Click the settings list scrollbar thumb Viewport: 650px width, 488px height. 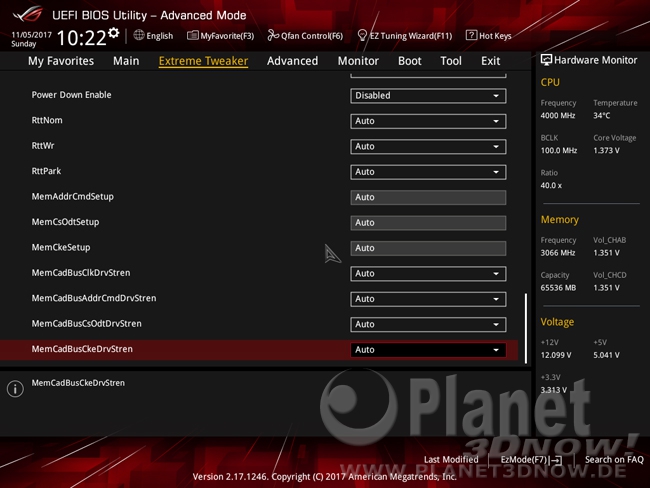(x=526, y=329)
